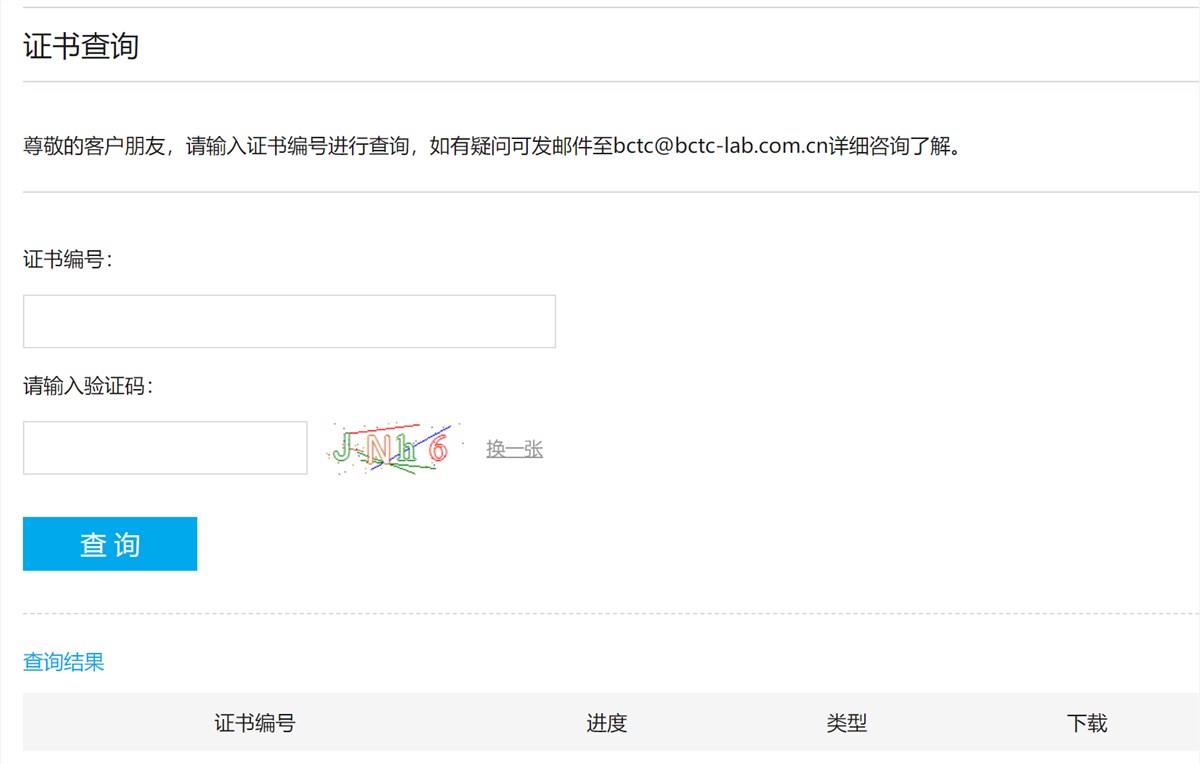Click the 证书编号: field label
Screen dimensions: 1200x764
pyautogui.click(x=68, y=260)
